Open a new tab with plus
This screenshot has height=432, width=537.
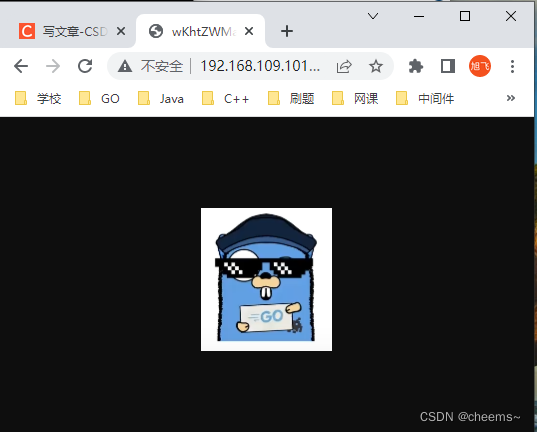tap(287, 31)
